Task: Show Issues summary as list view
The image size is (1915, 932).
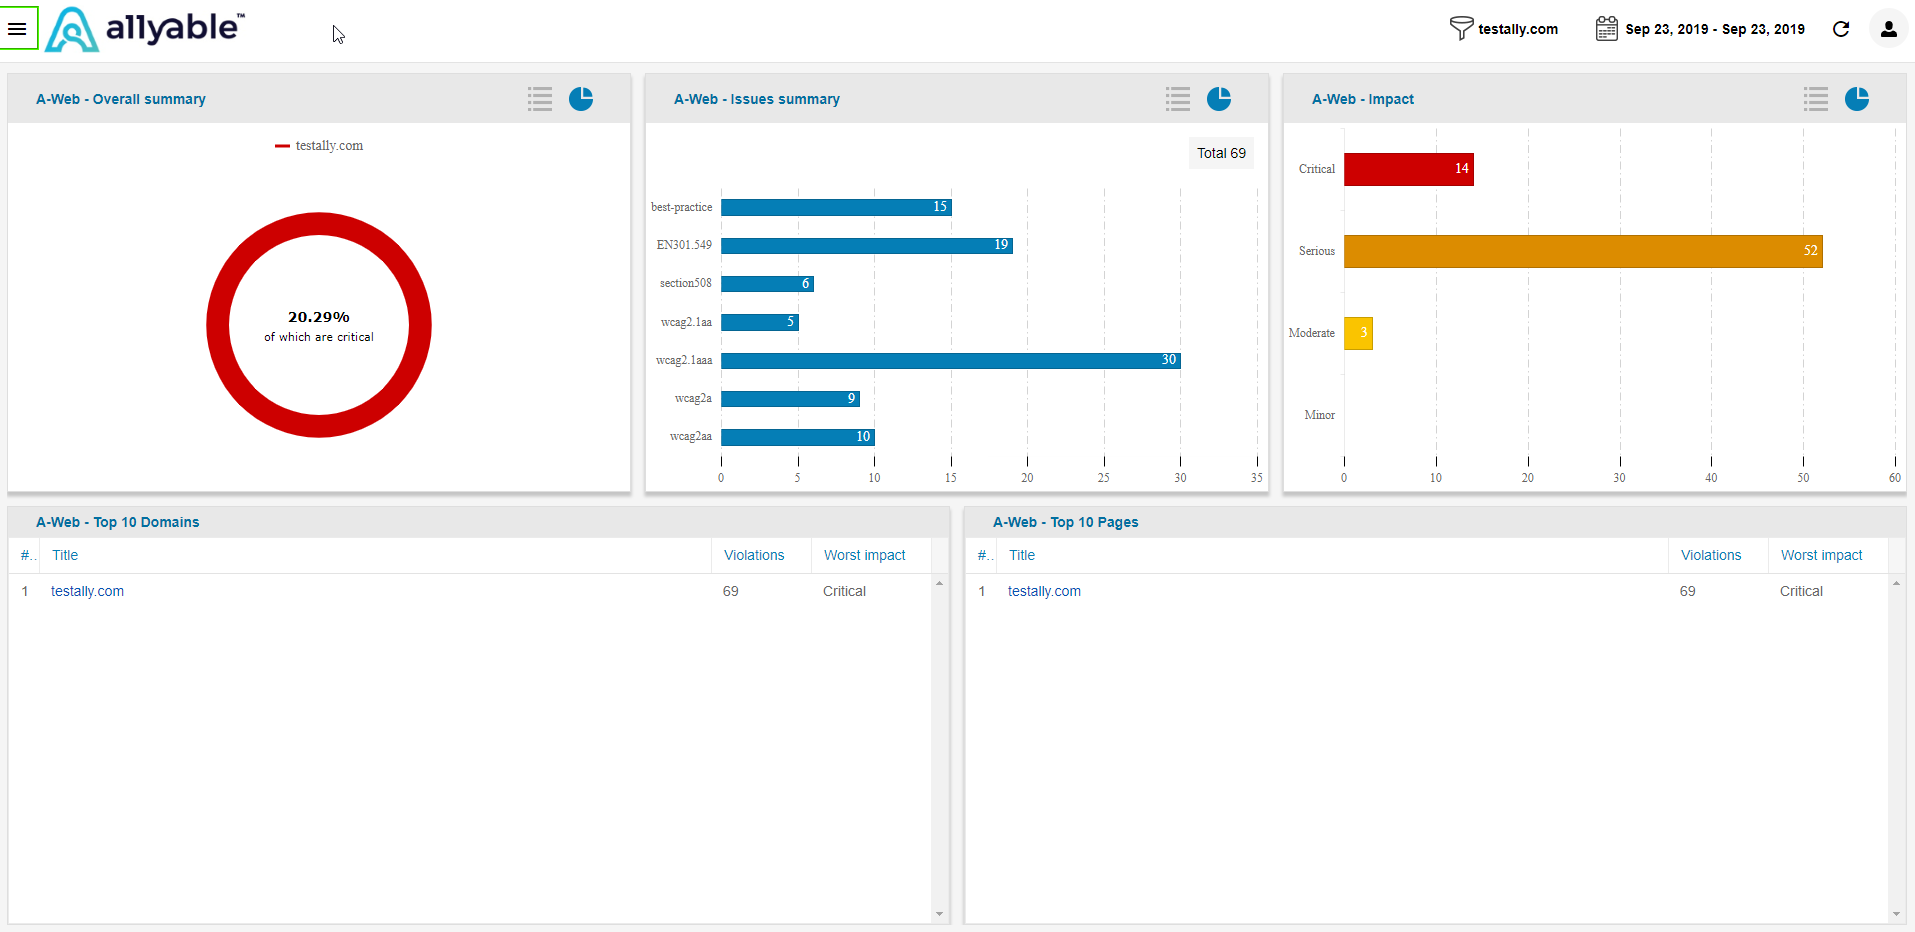Action: (1178, 98)
